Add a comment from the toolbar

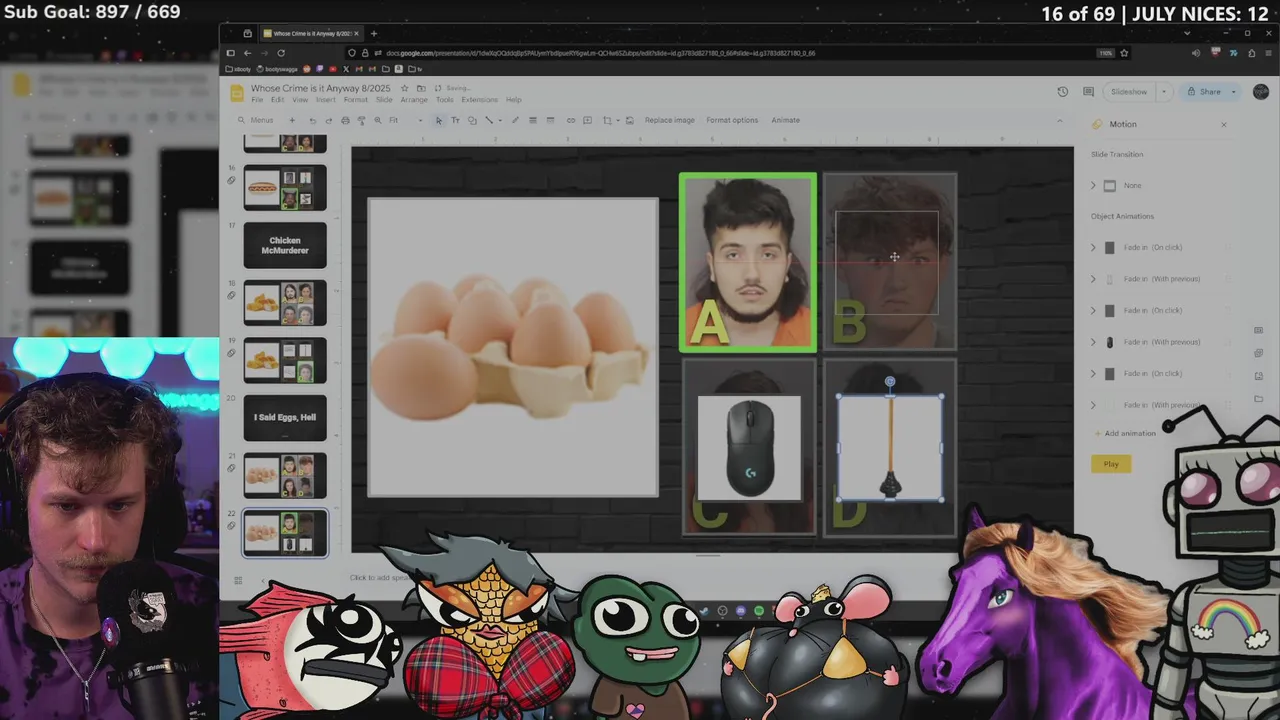tap(587, 120)
